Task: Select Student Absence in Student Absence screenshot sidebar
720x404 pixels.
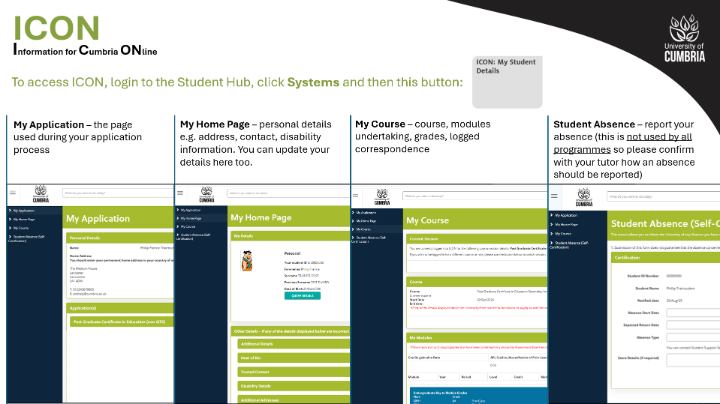Action: coord(569,245)
